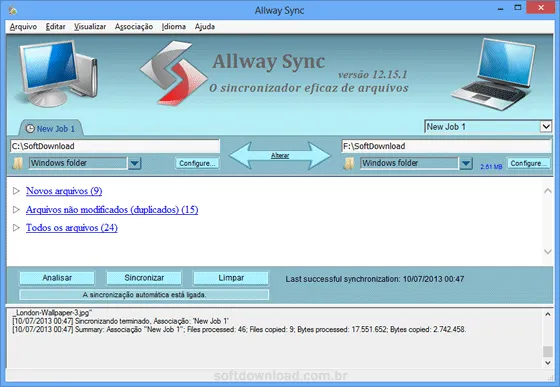Open the Idioma menu
Screen dimensions: 560x387
coord(174,27)
